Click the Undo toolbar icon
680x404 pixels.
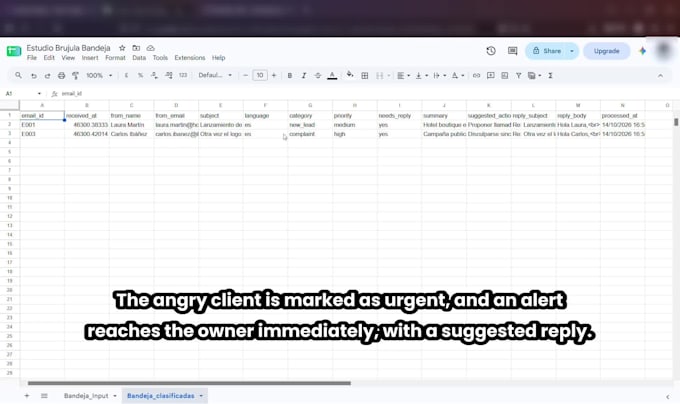point(33,75)
